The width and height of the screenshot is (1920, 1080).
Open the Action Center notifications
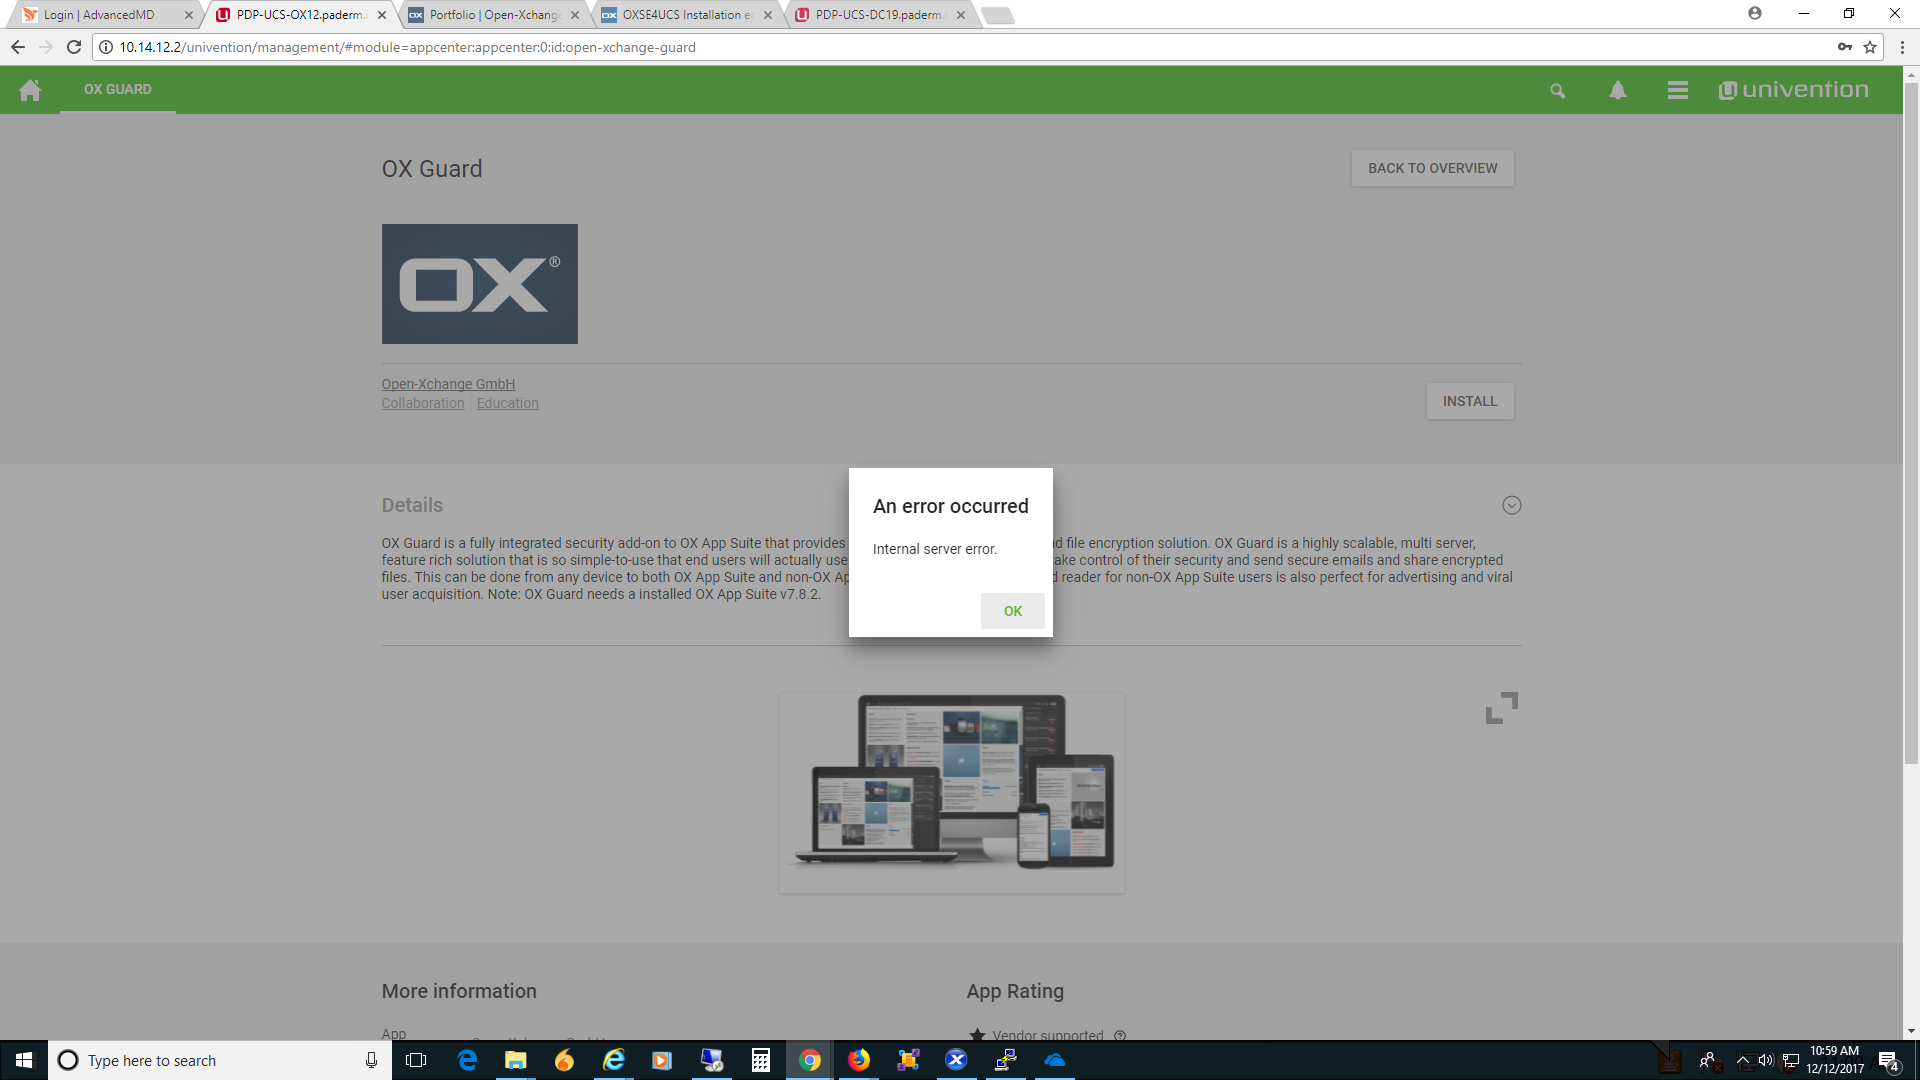click(1889, 1061)
